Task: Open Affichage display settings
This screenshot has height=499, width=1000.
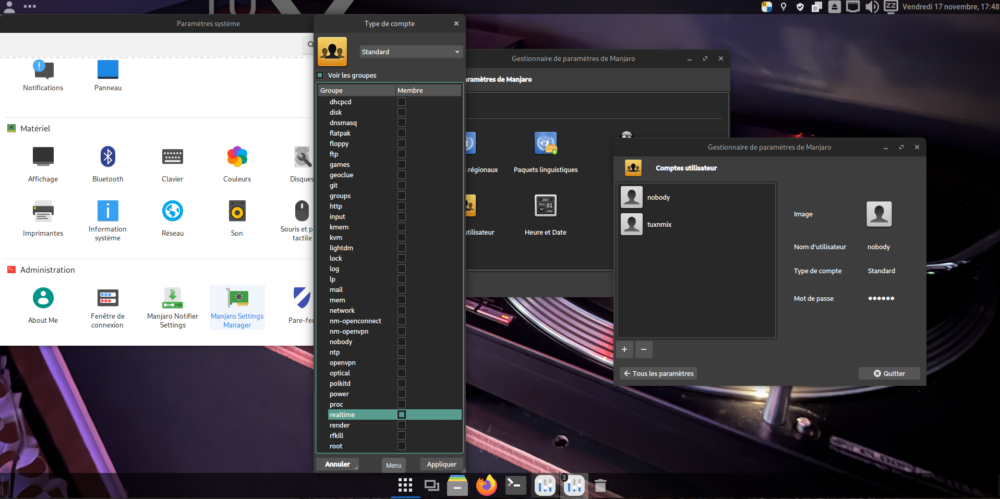Action: point(43,156)
